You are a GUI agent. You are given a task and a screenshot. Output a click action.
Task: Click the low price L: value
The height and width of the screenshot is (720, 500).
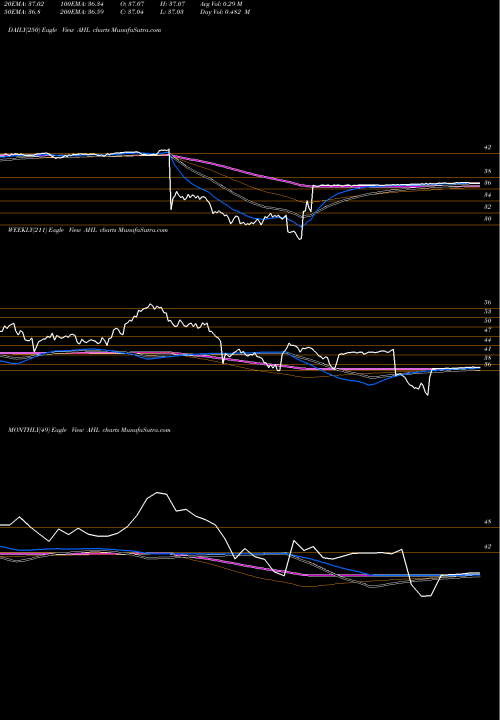coord(171,12)
